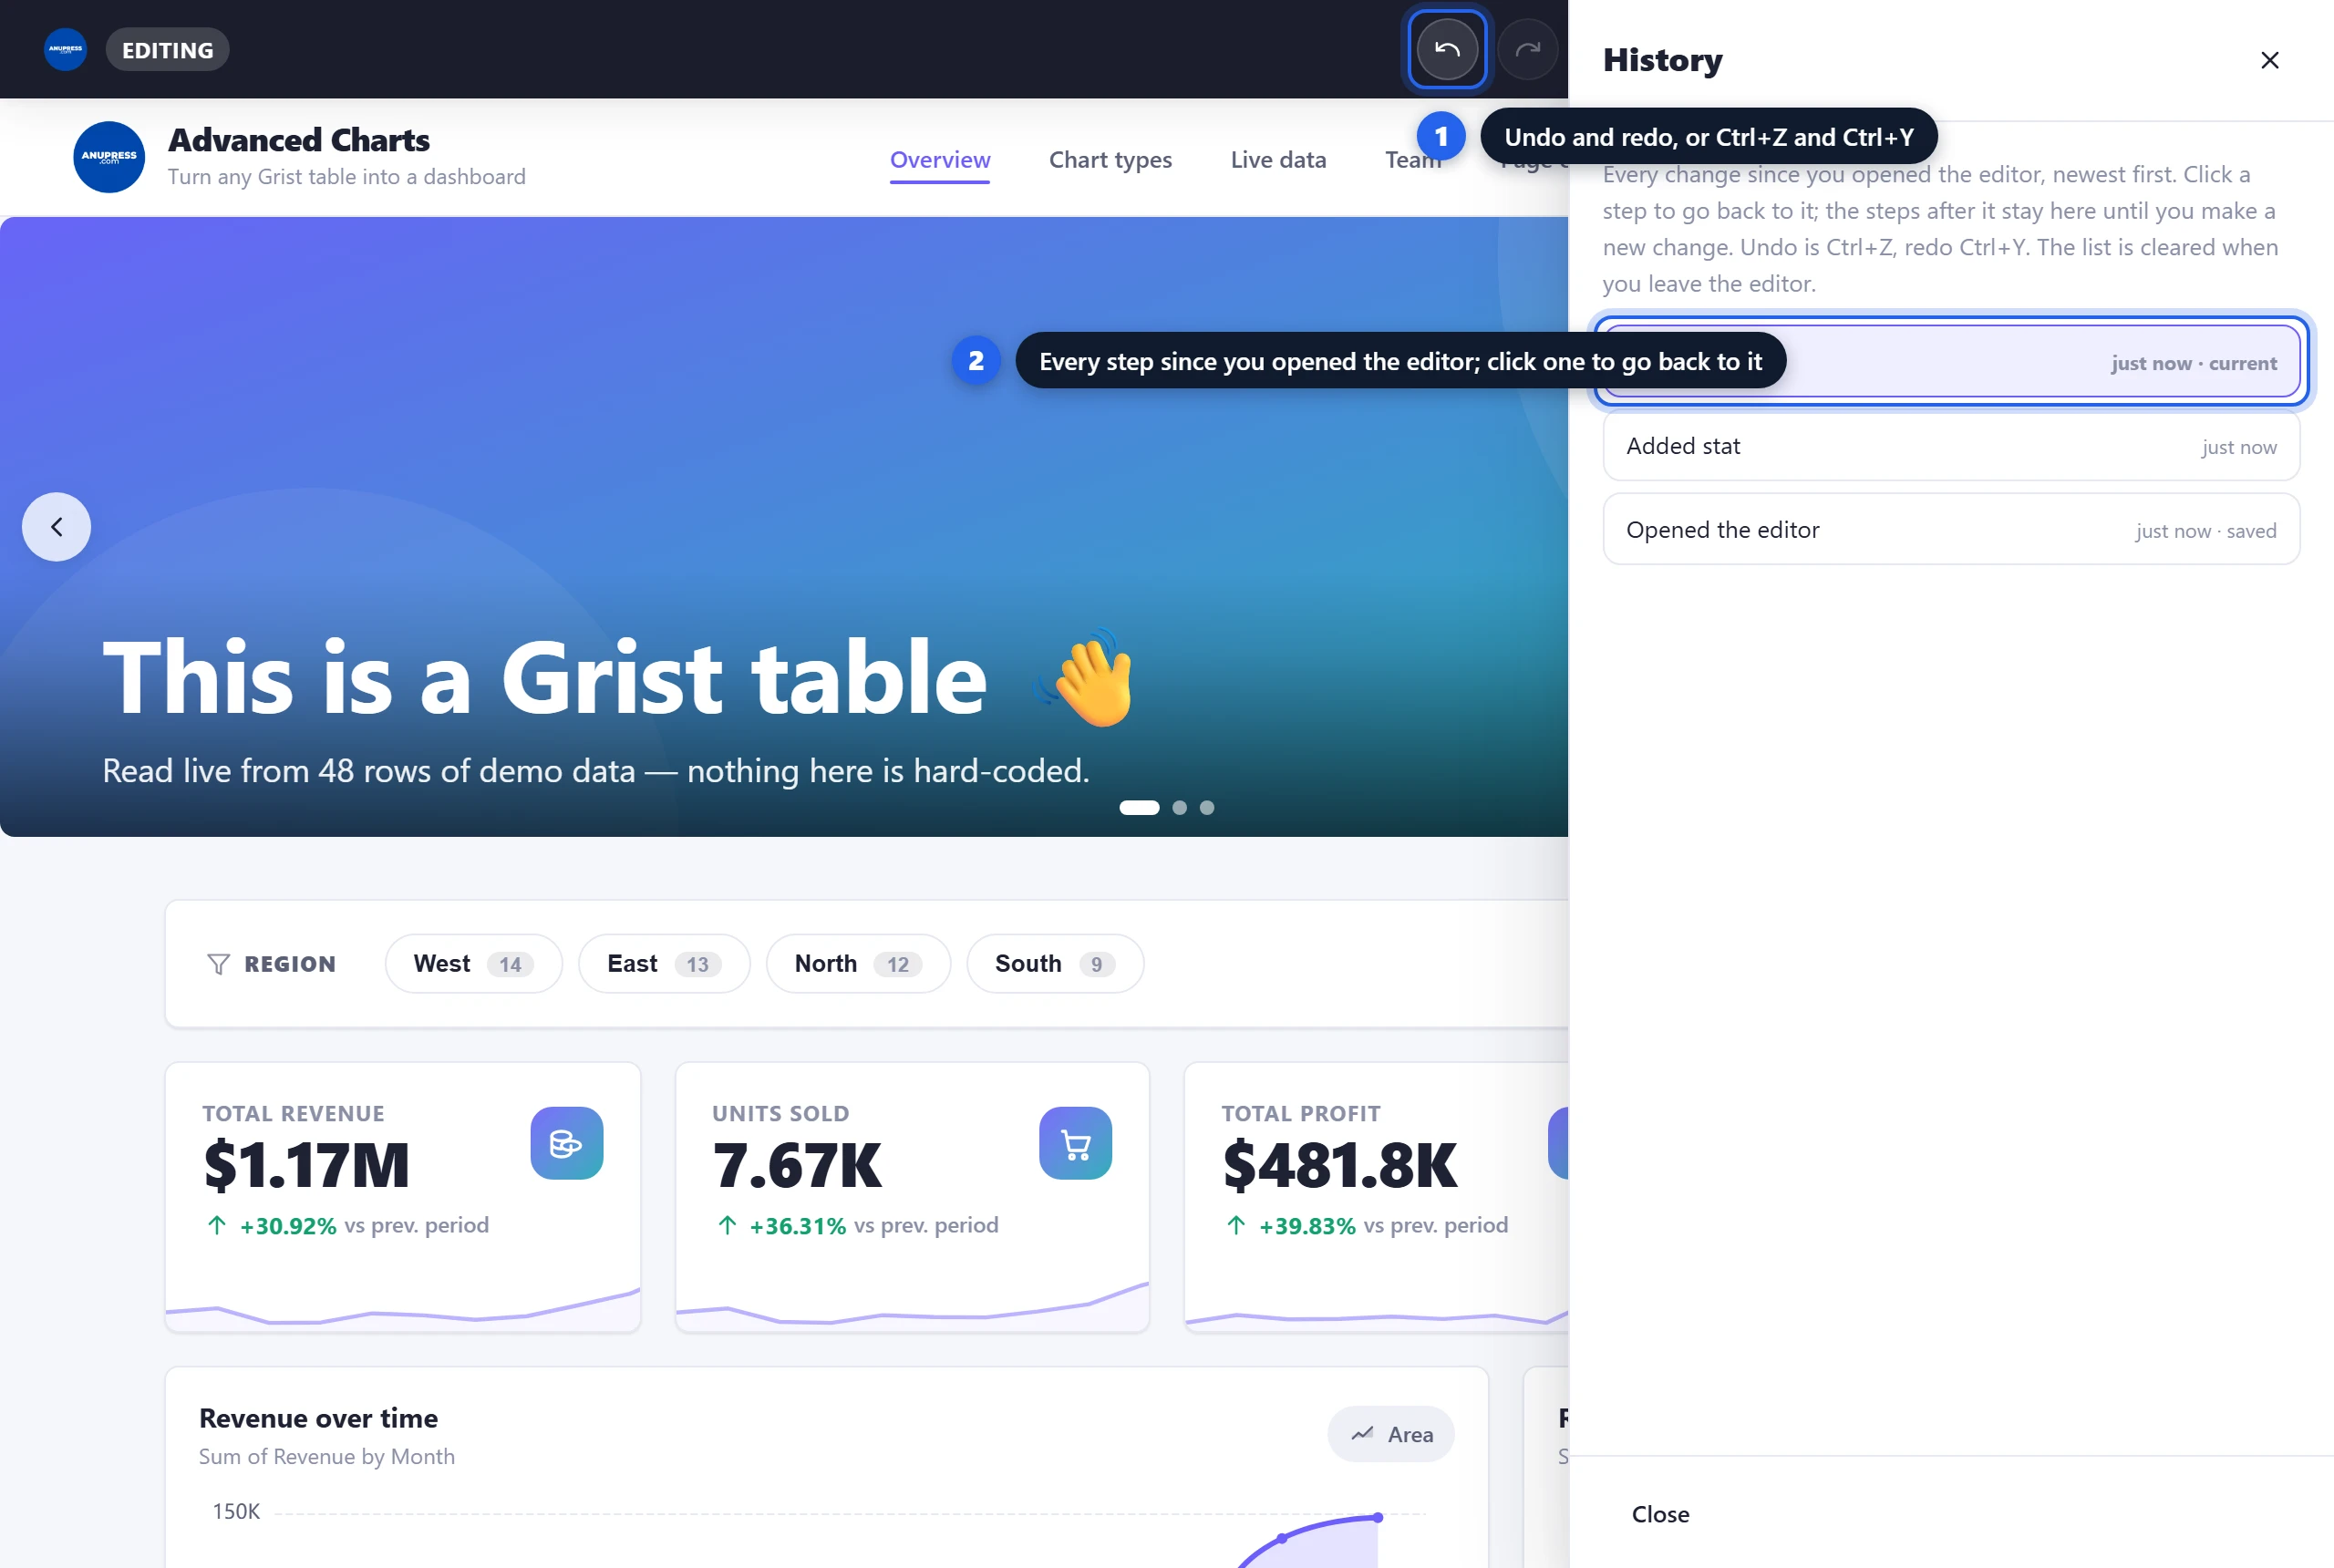
Task: Click the Total Revenue coins icon
Action: coord(566,1143)
